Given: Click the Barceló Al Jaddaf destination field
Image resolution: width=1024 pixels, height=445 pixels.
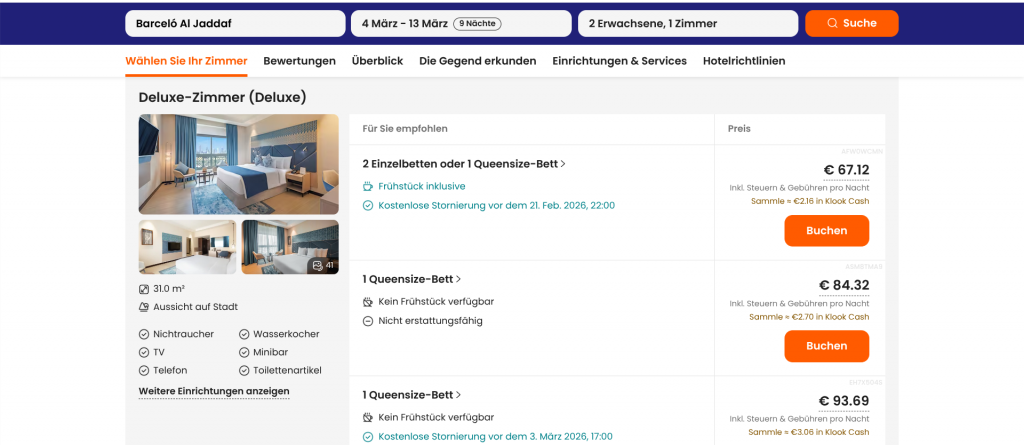Looking at the screenshot, I should [234, 23].
